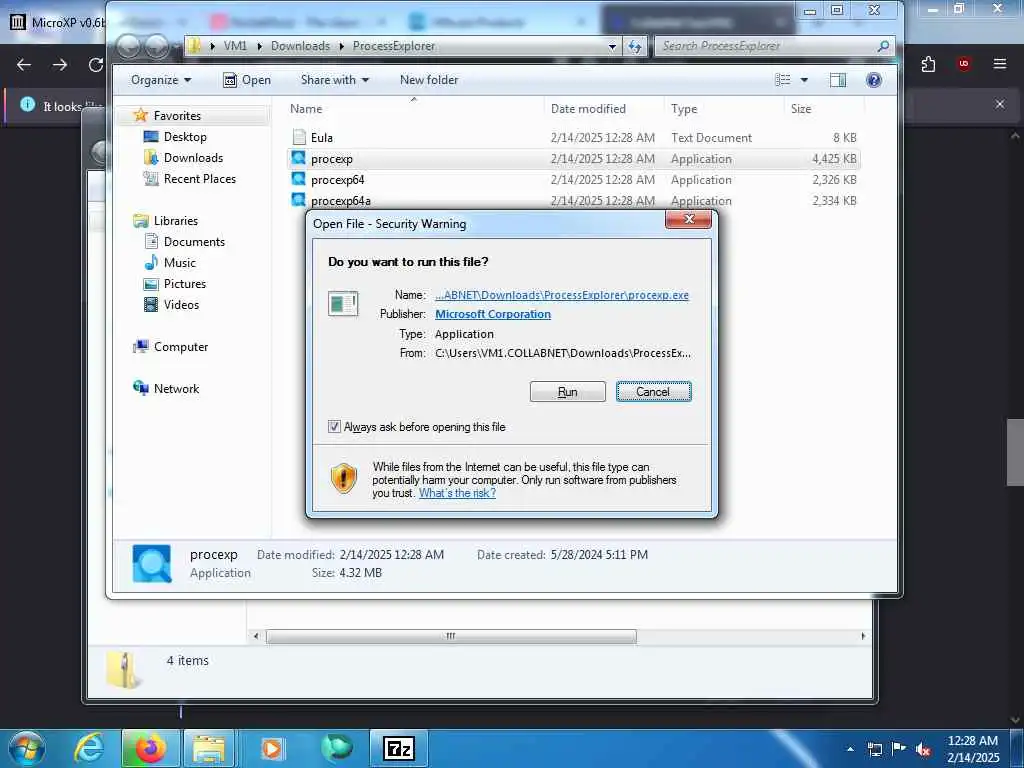Sort files by Name column
The height and width of the screenshot is (768, 1024).
point(306,109)
